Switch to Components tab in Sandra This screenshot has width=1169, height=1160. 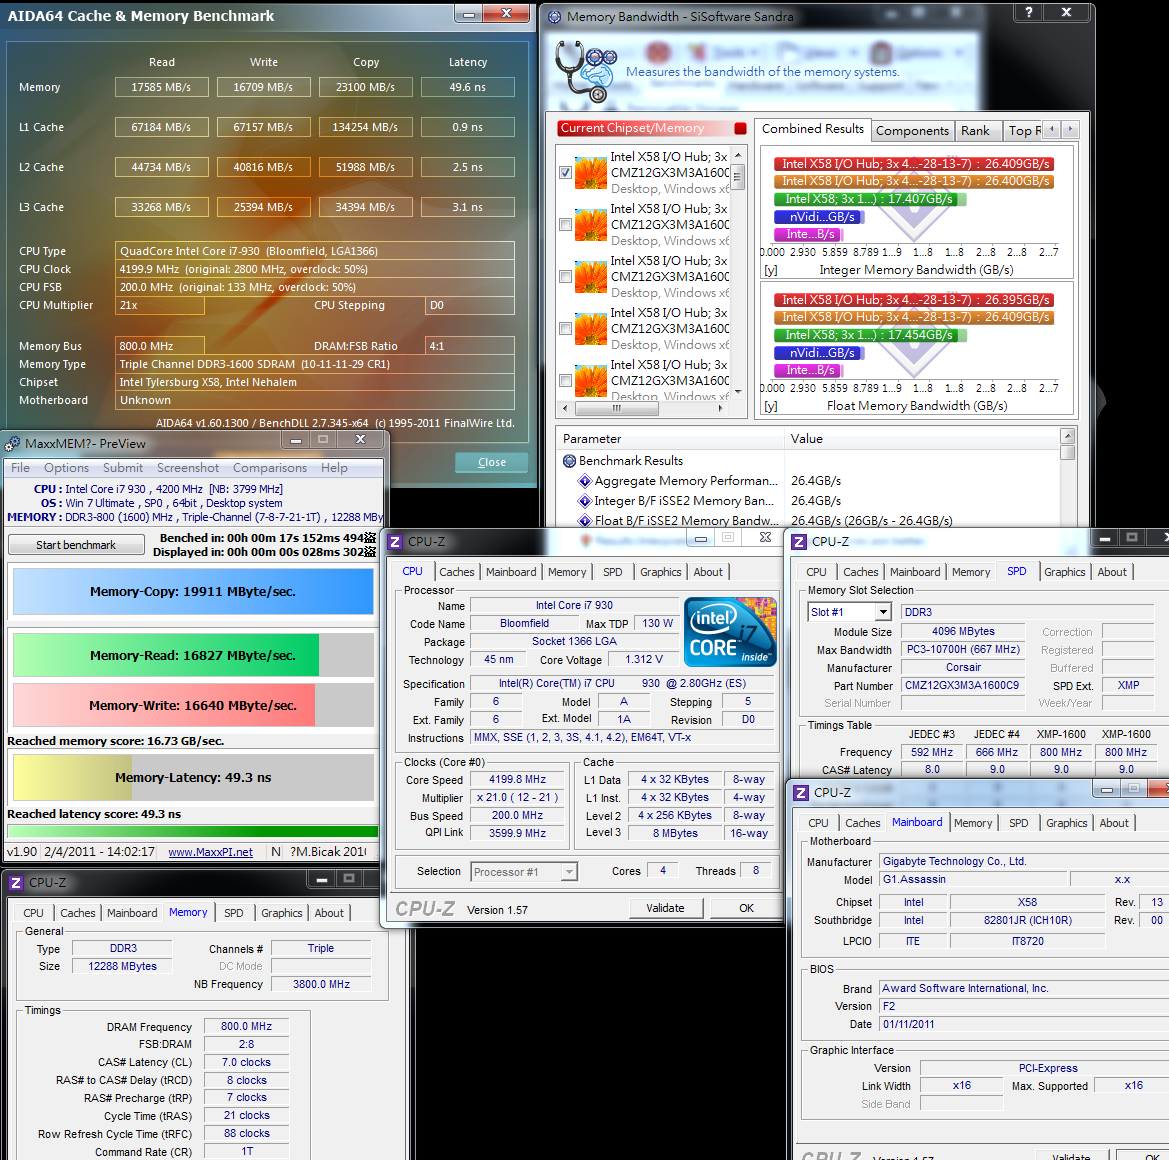(x=912, y=130)
